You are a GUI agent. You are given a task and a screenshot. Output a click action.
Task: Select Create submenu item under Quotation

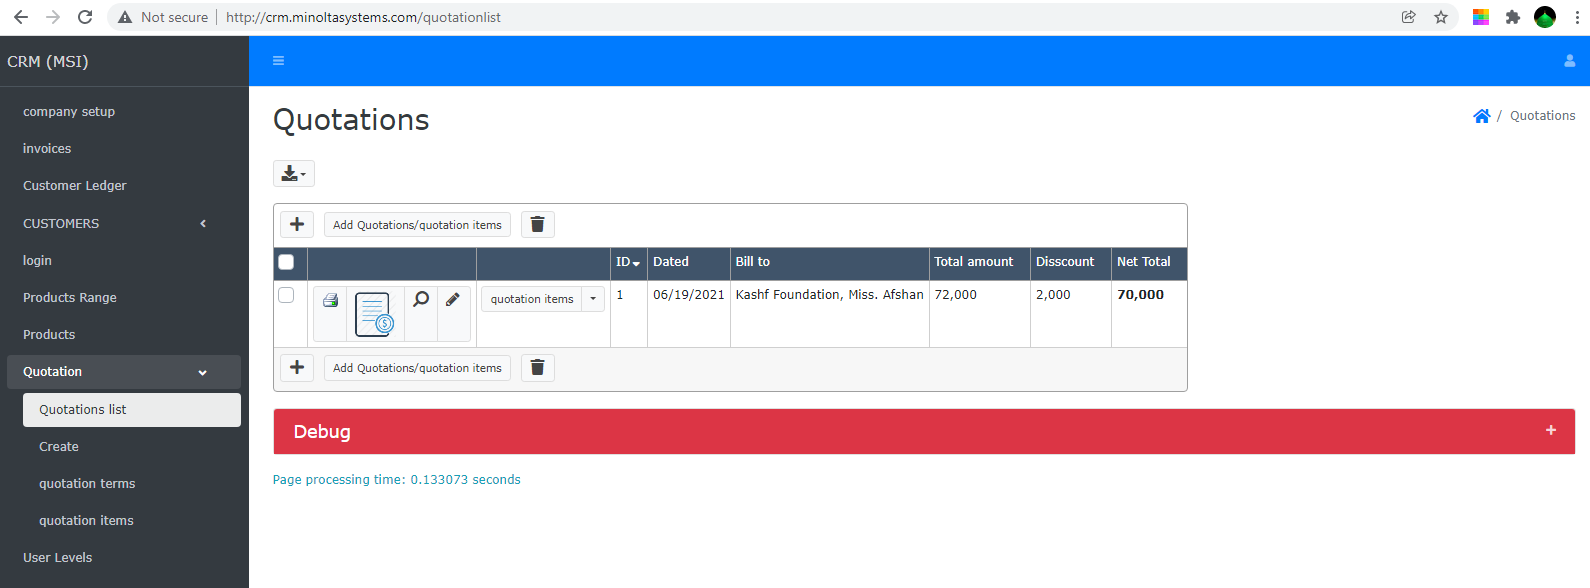point(59,447)
